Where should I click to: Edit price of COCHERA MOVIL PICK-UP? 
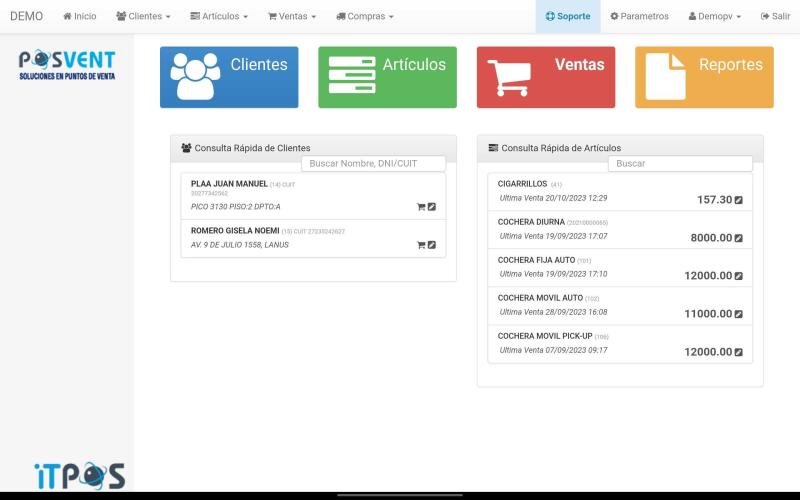(x=738, y=352)
